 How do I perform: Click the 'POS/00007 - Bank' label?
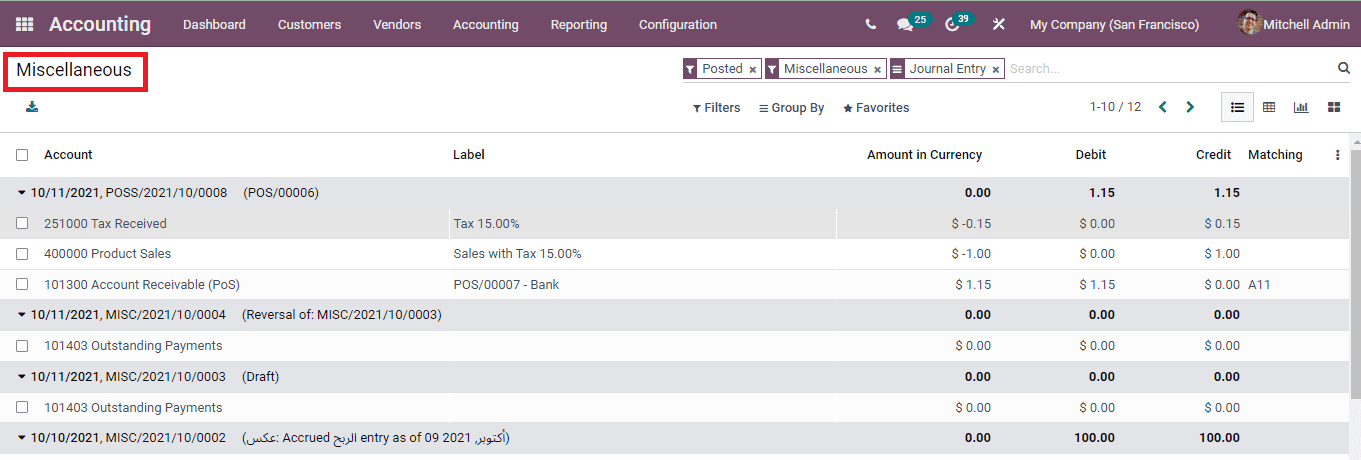[x=506, y=285]
